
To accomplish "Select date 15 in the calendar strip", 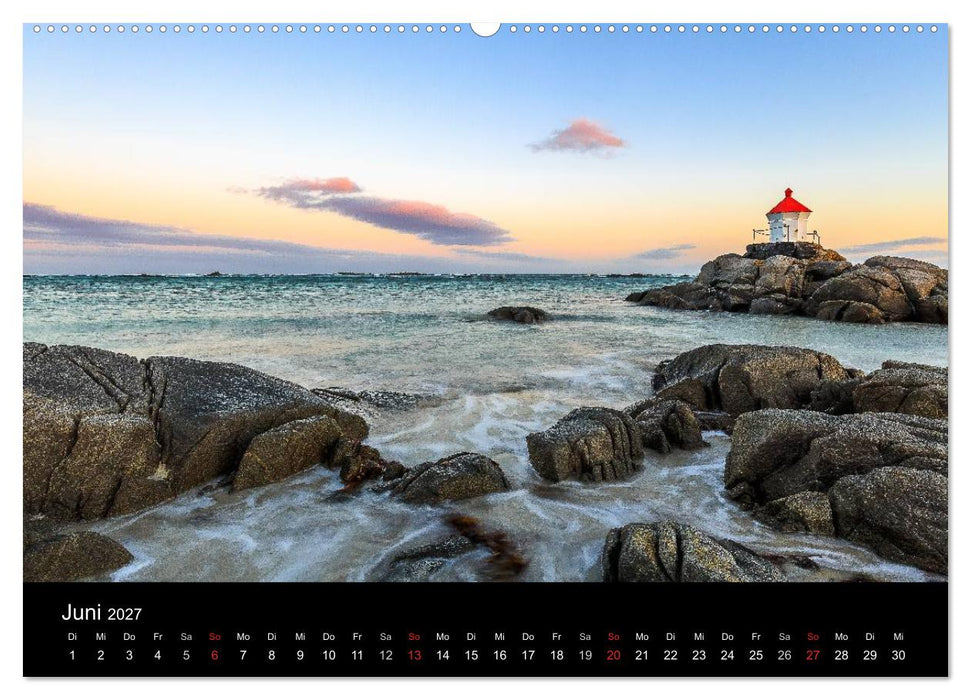I will click(471, 655).
